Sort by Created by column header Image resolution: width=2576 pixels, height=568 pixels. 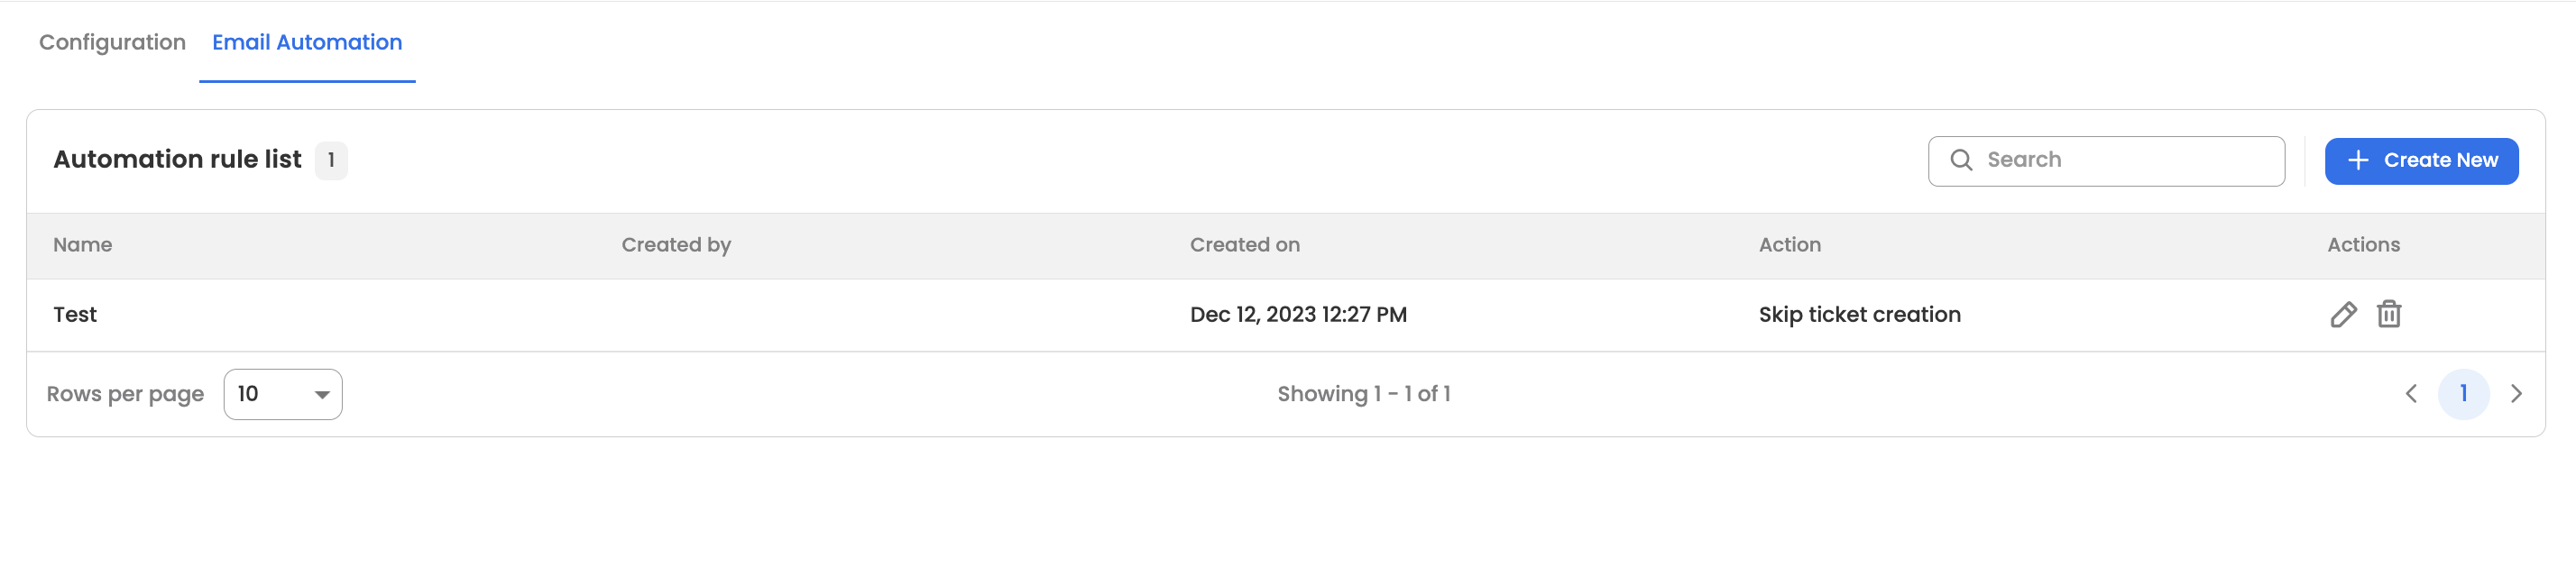(x=676, y=245)
